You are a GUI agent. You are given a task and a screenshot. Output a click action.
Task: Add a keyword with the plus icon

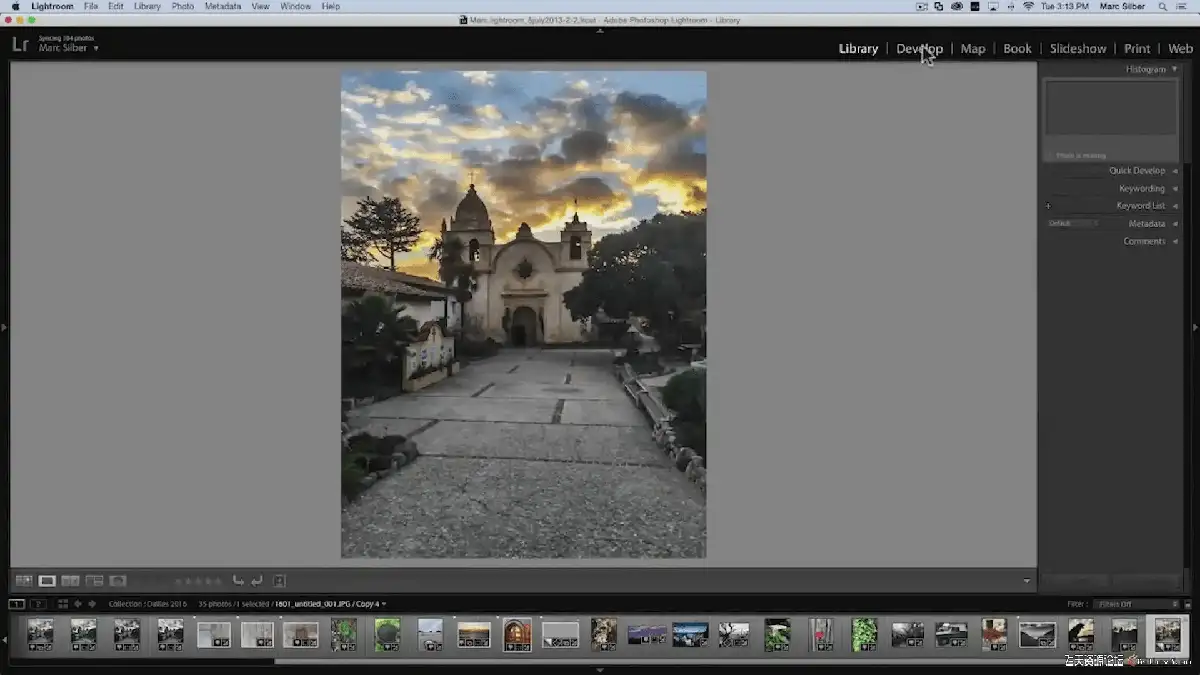[1048, 206]
